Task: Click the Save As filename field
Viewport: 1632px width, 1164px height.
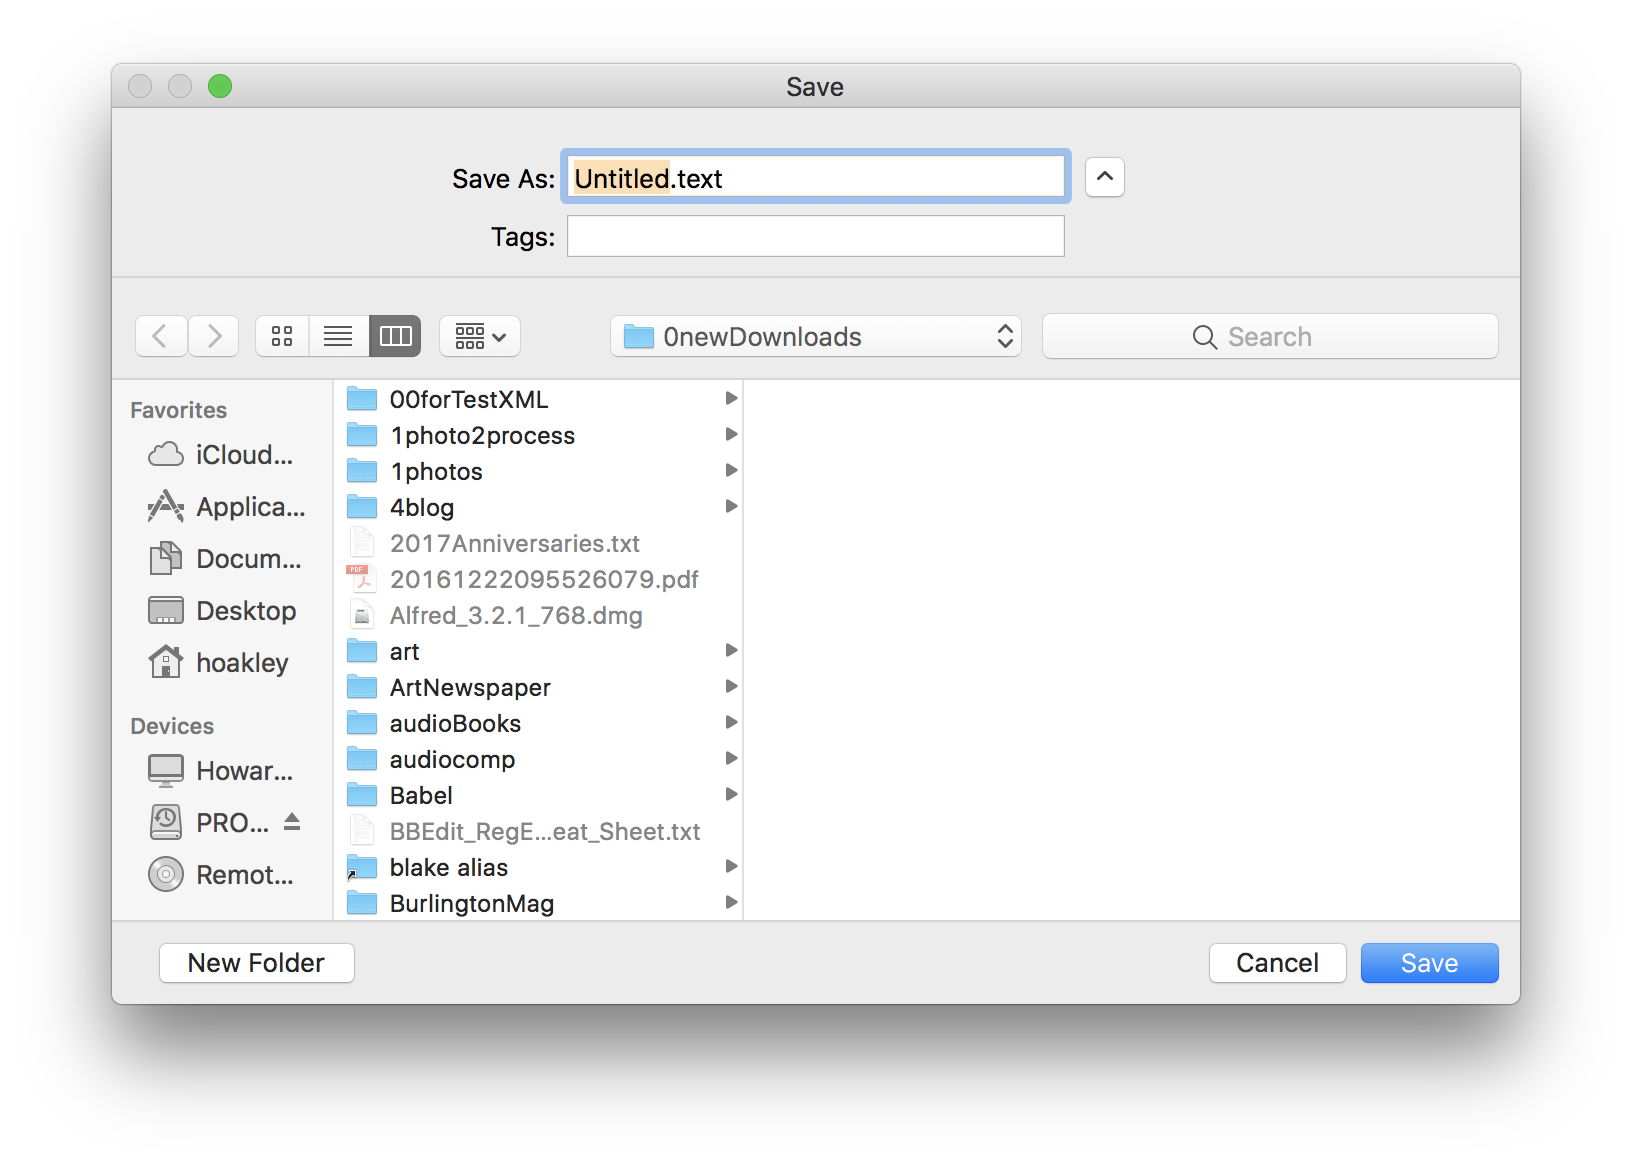Action: pos(816,177)
